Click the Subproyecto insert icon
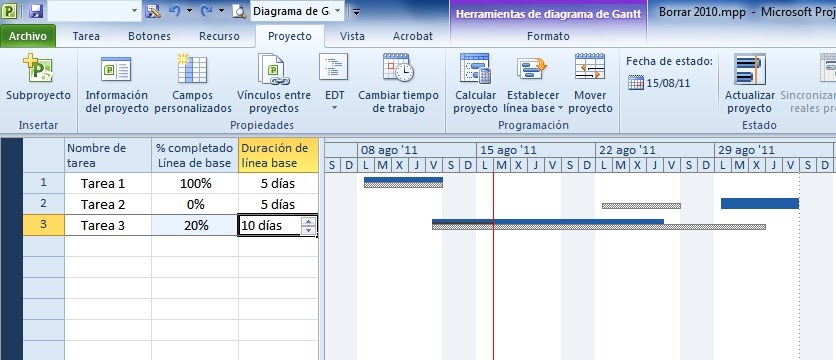Image resolution: width=836 pixels, height=360 pixels. coord(37,69)
